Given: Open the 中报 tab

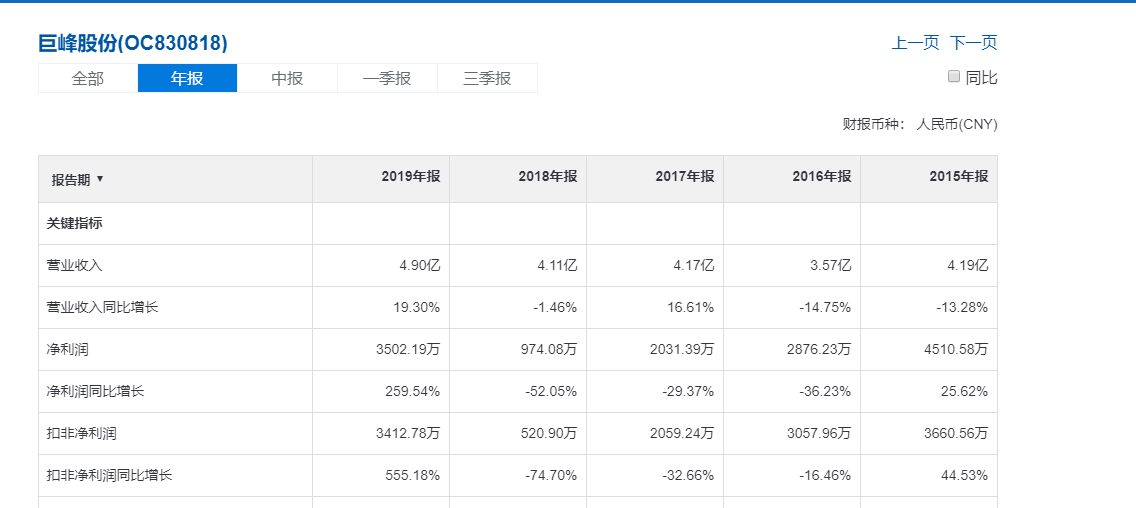Looking at the screenshot, I should pos(287,78).
